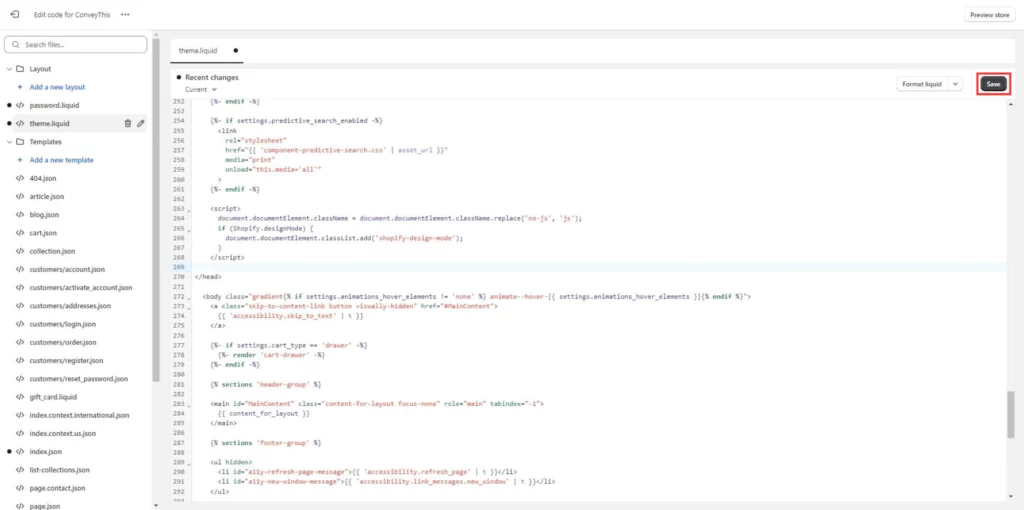Click the exit editor back icon

15,14
